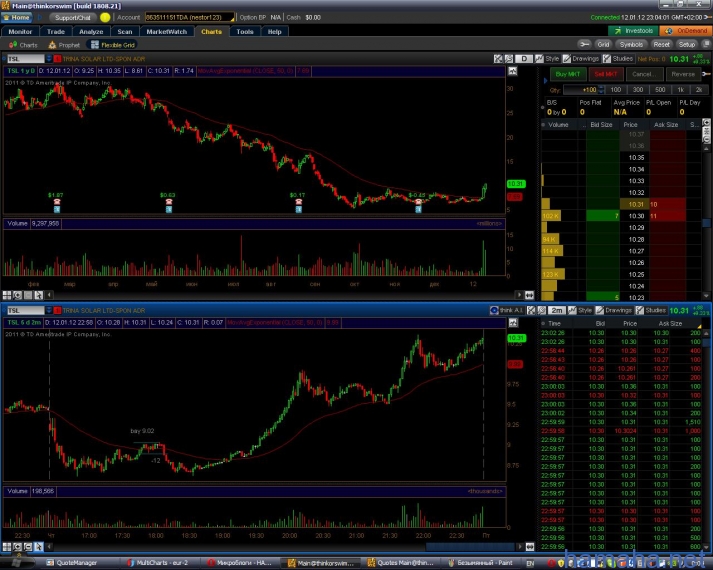
Task: Open the 2m timeframe selector
Action: [557, 311]
